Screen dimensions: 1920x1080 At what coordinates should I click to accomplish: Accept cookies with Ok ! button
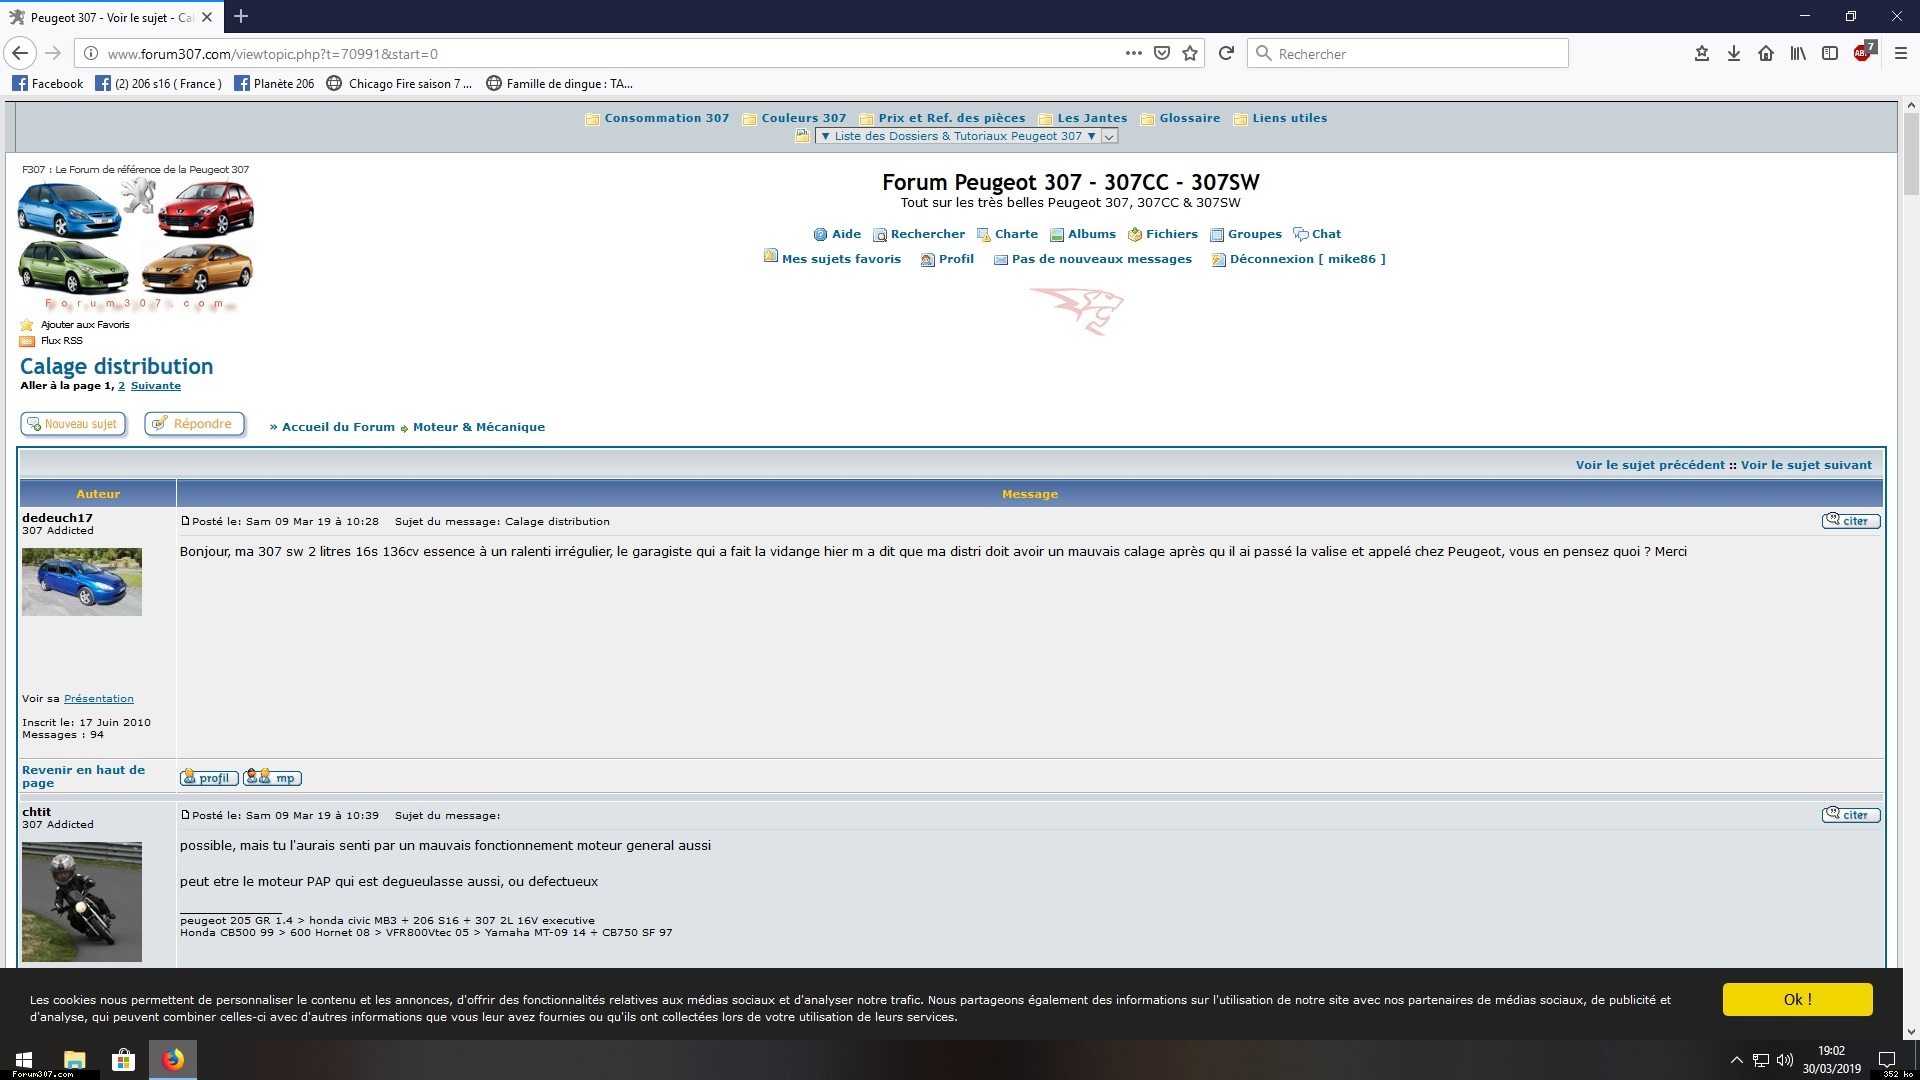pyautogui.click(x=1797, y=999)
